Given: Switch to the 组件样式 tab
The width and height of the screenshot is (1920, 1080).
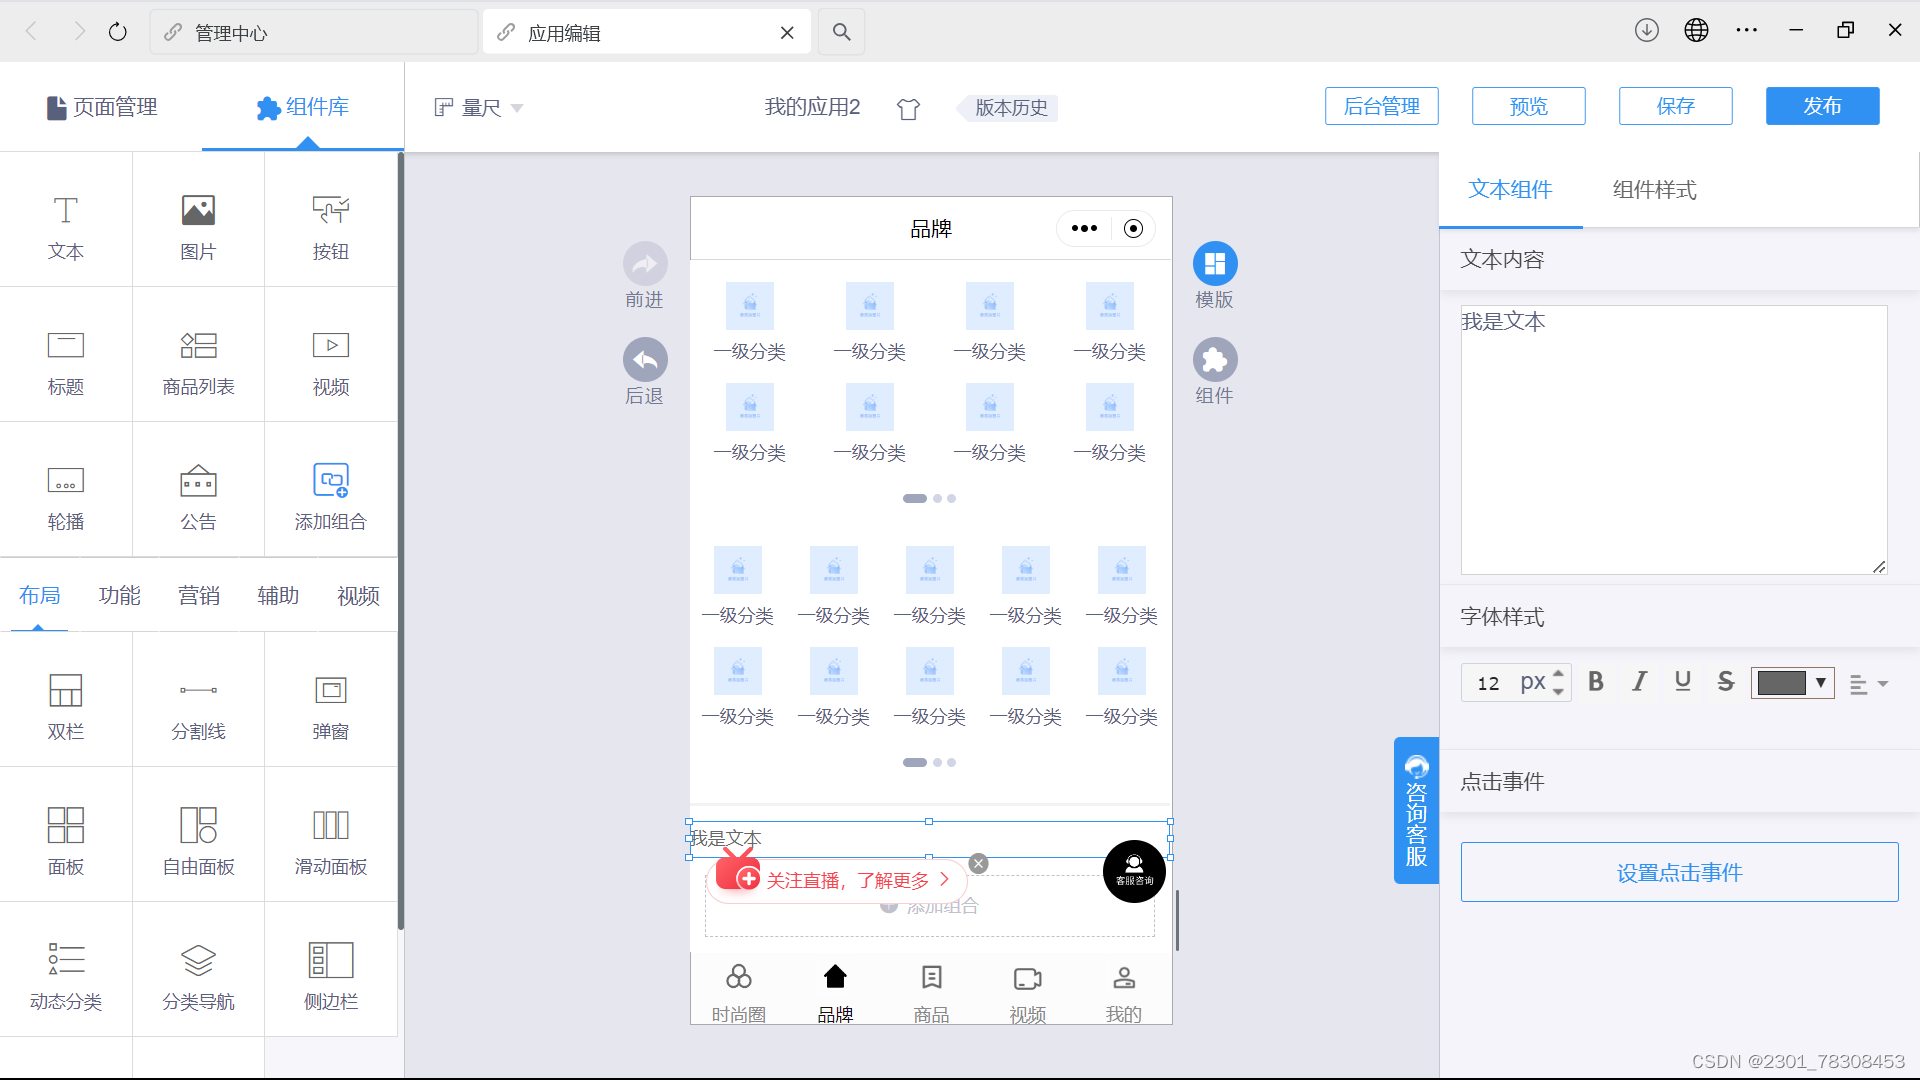Looking at the screenshot, I should point(1654,190).
